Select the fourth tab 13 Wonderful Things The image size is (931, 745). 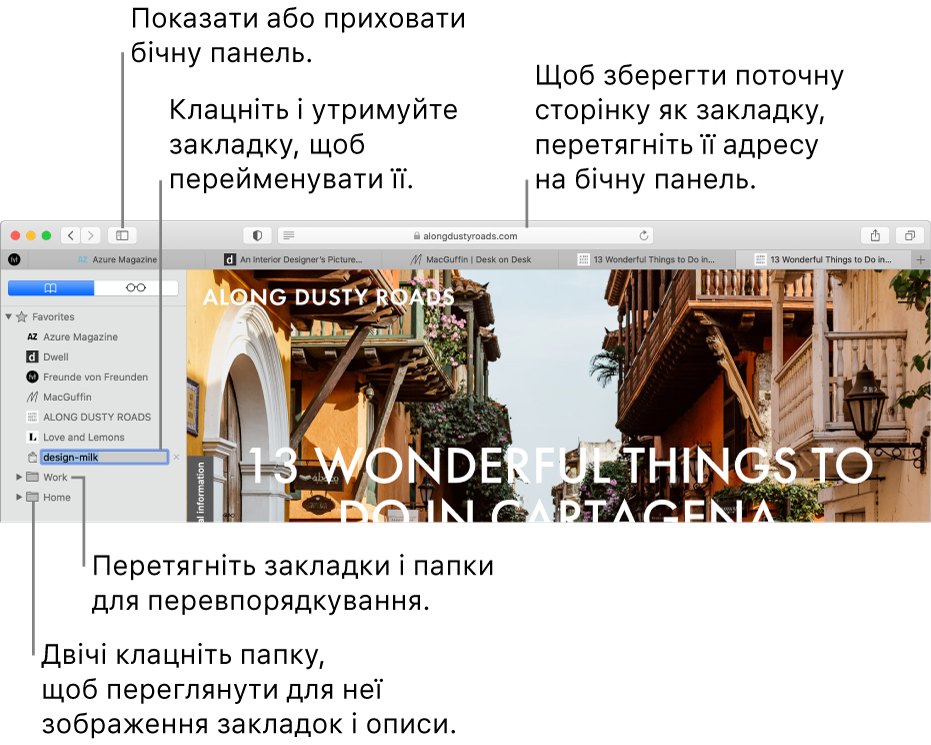[647, 259]
